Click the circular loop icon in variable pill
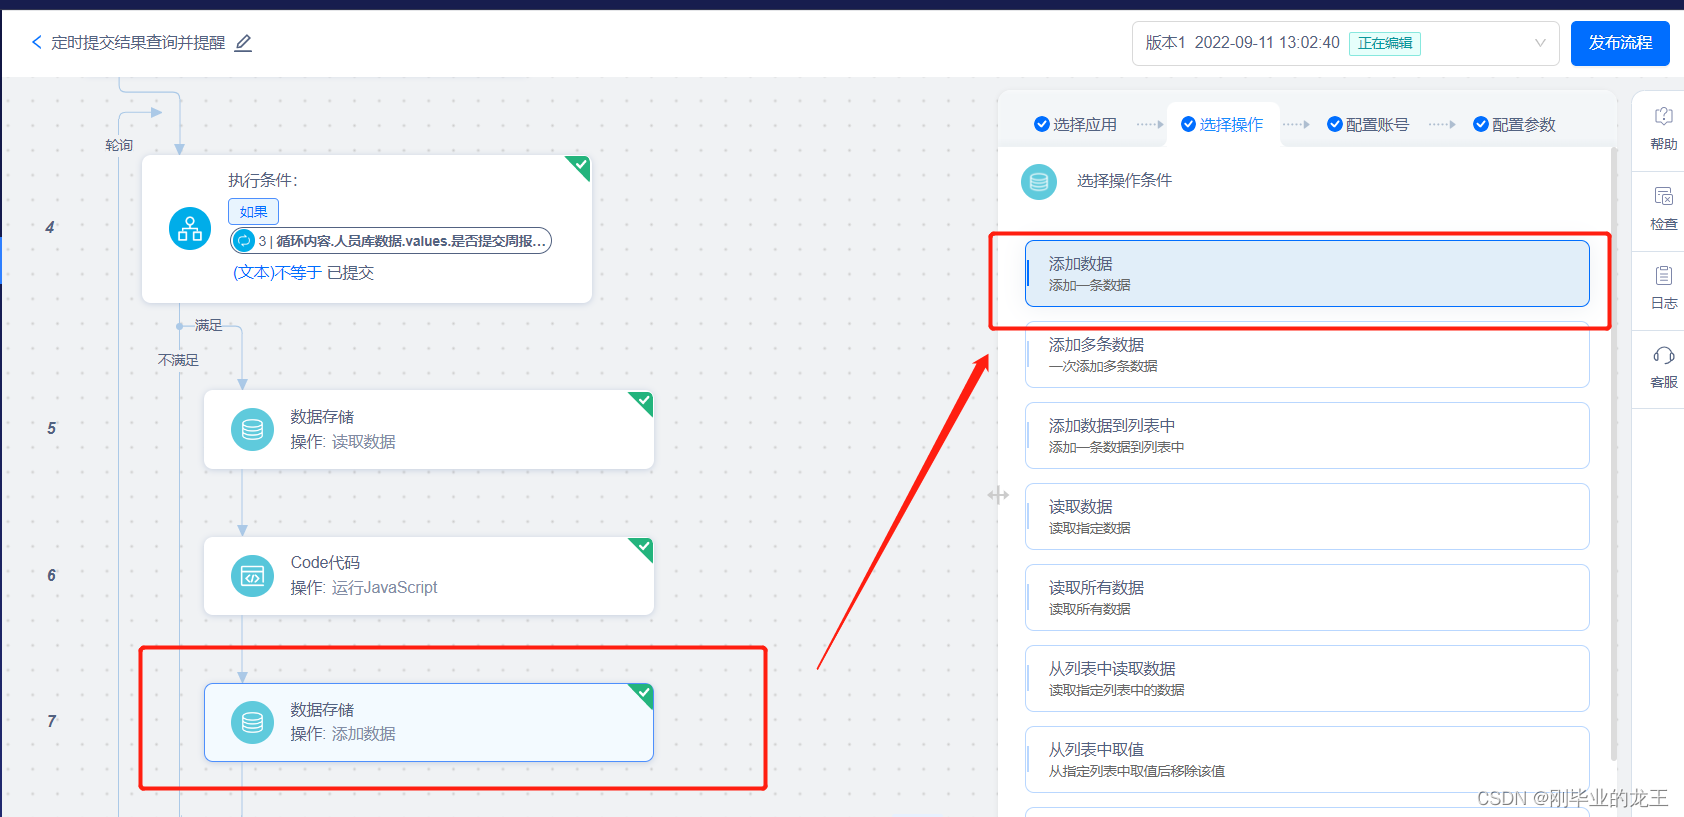The image size is (1684, 817). [x=244, y=240]
